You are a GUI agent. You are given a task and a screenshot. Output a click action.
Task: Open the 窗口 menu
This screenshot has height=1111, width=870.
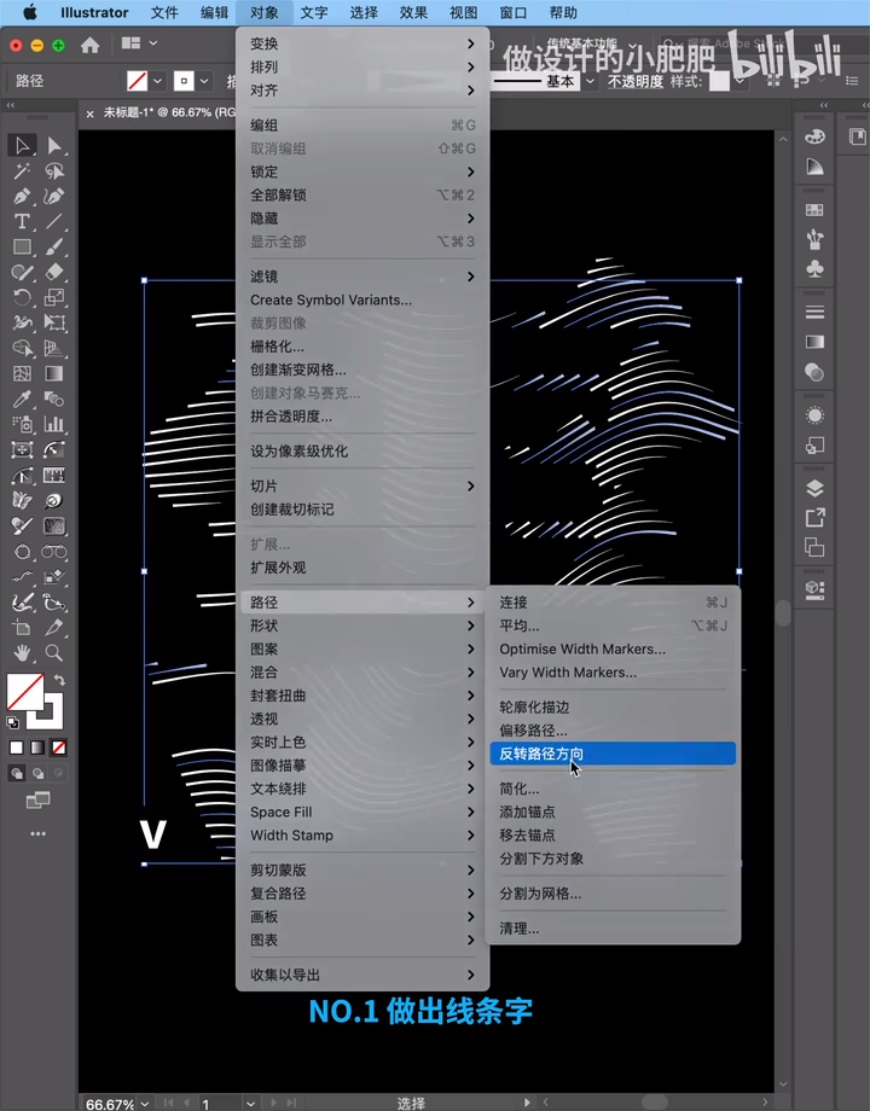click(x=513, y=13)
